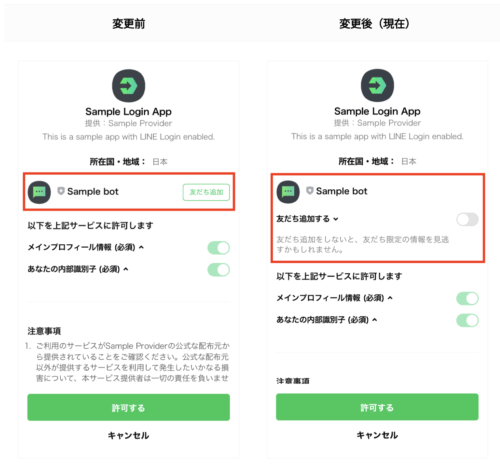Click Sample bot chat icon in 変更前 panel
Image resolution: width=500 pixels, height=467 pixels.
(39, 192)
